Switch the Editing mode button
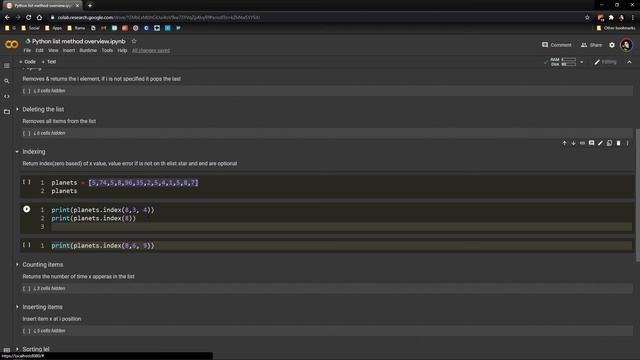The width and height of the screenshot is (640, 360). pos(605,62)
